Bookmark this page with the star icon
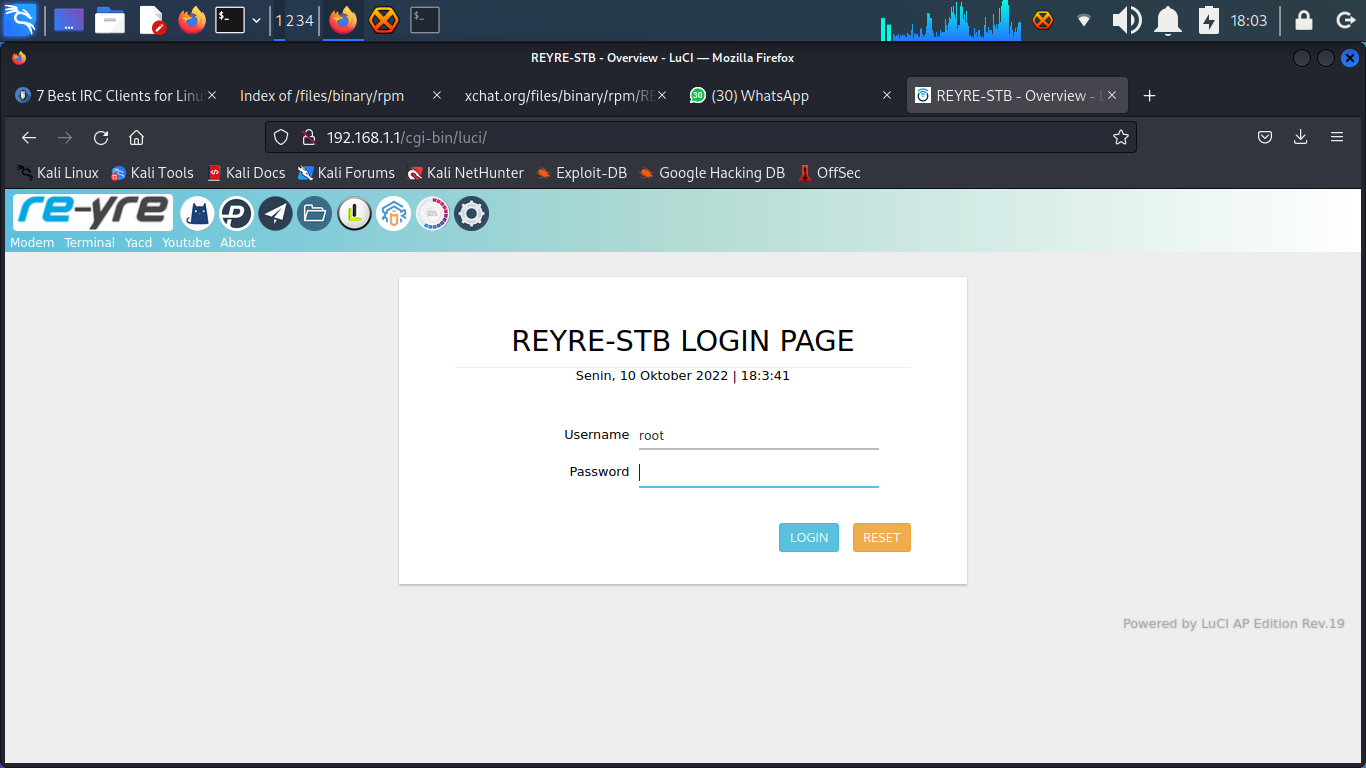This screenshot has width=1366, height=768. (1120, 137)
